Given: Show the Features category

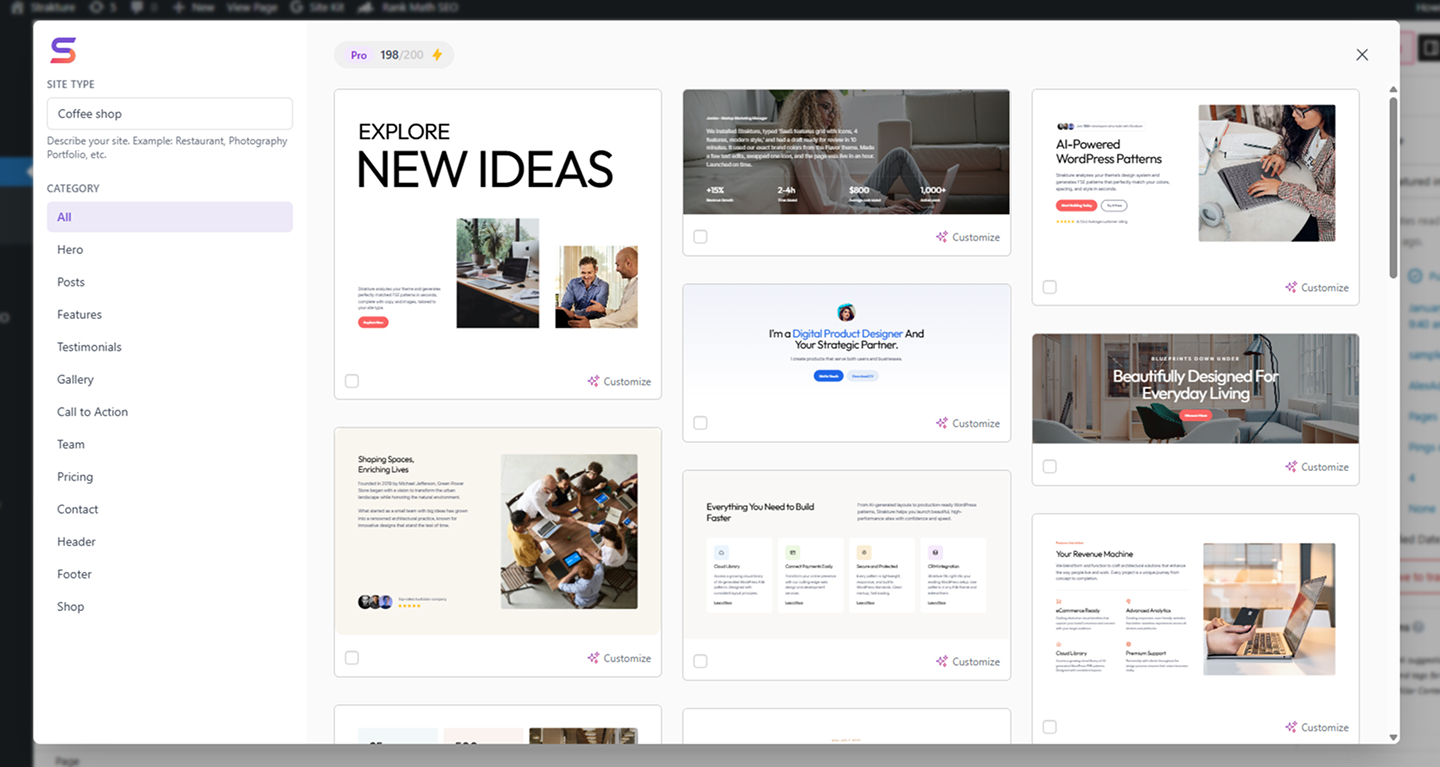Looking at the screenshot, I should (170, 315).
